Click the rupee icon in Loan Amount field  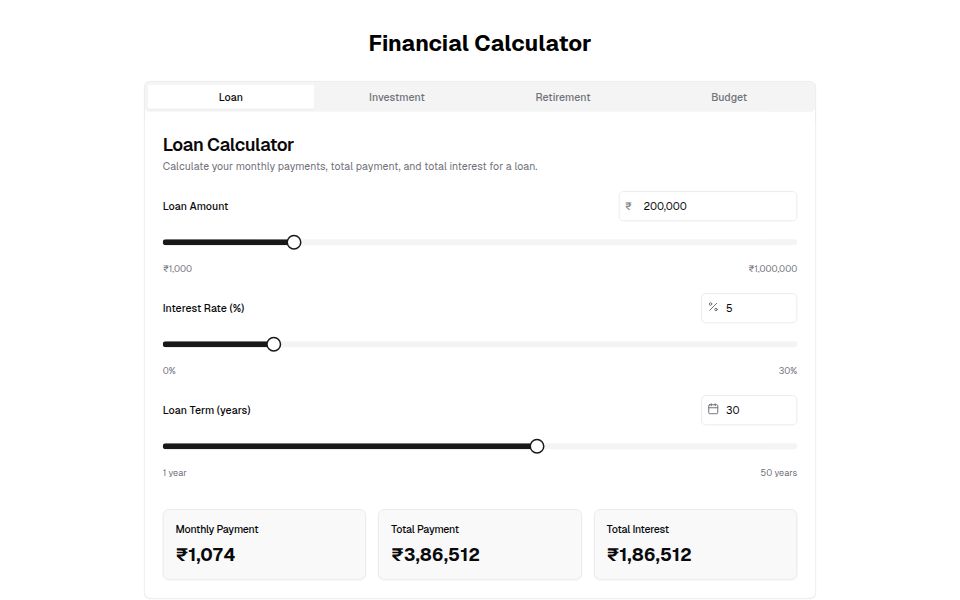pos(628,206)
